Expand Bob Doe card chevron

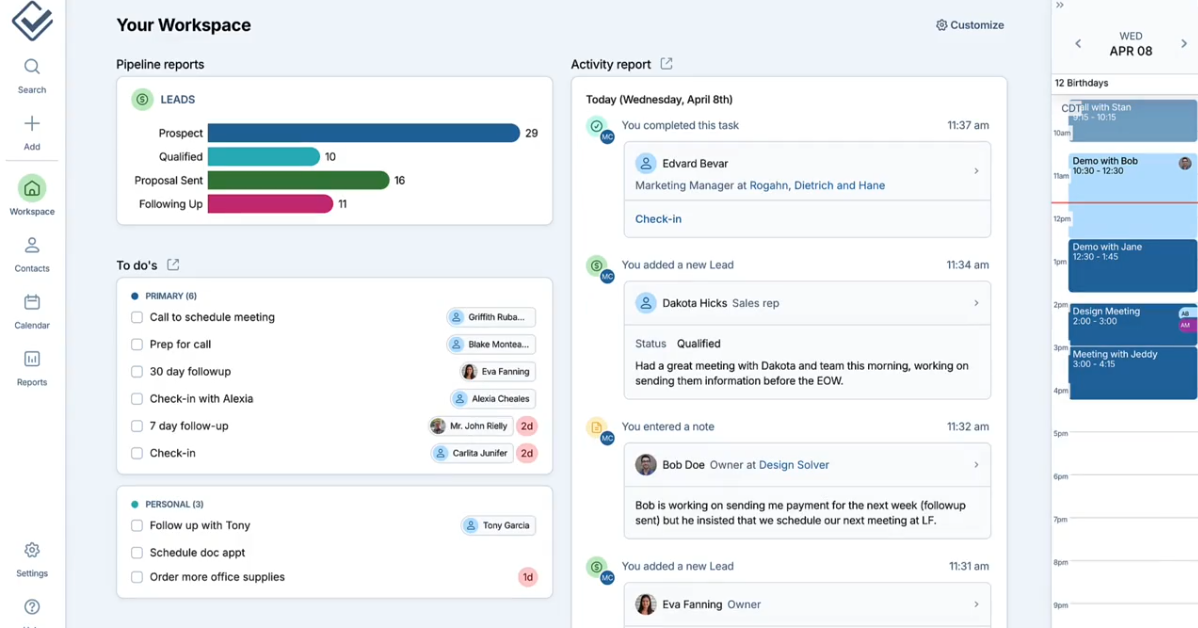[x=976, y=465]
